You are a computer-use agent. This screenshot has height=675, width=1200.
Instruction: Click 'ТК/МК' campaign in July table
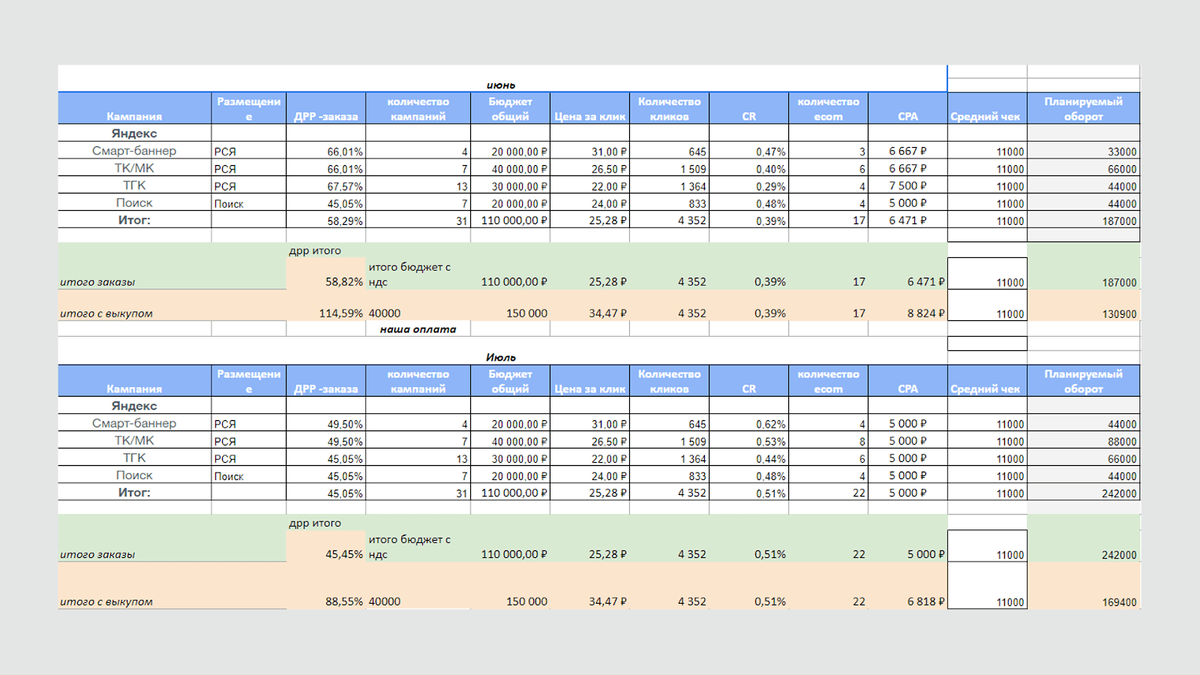point(134,441)
